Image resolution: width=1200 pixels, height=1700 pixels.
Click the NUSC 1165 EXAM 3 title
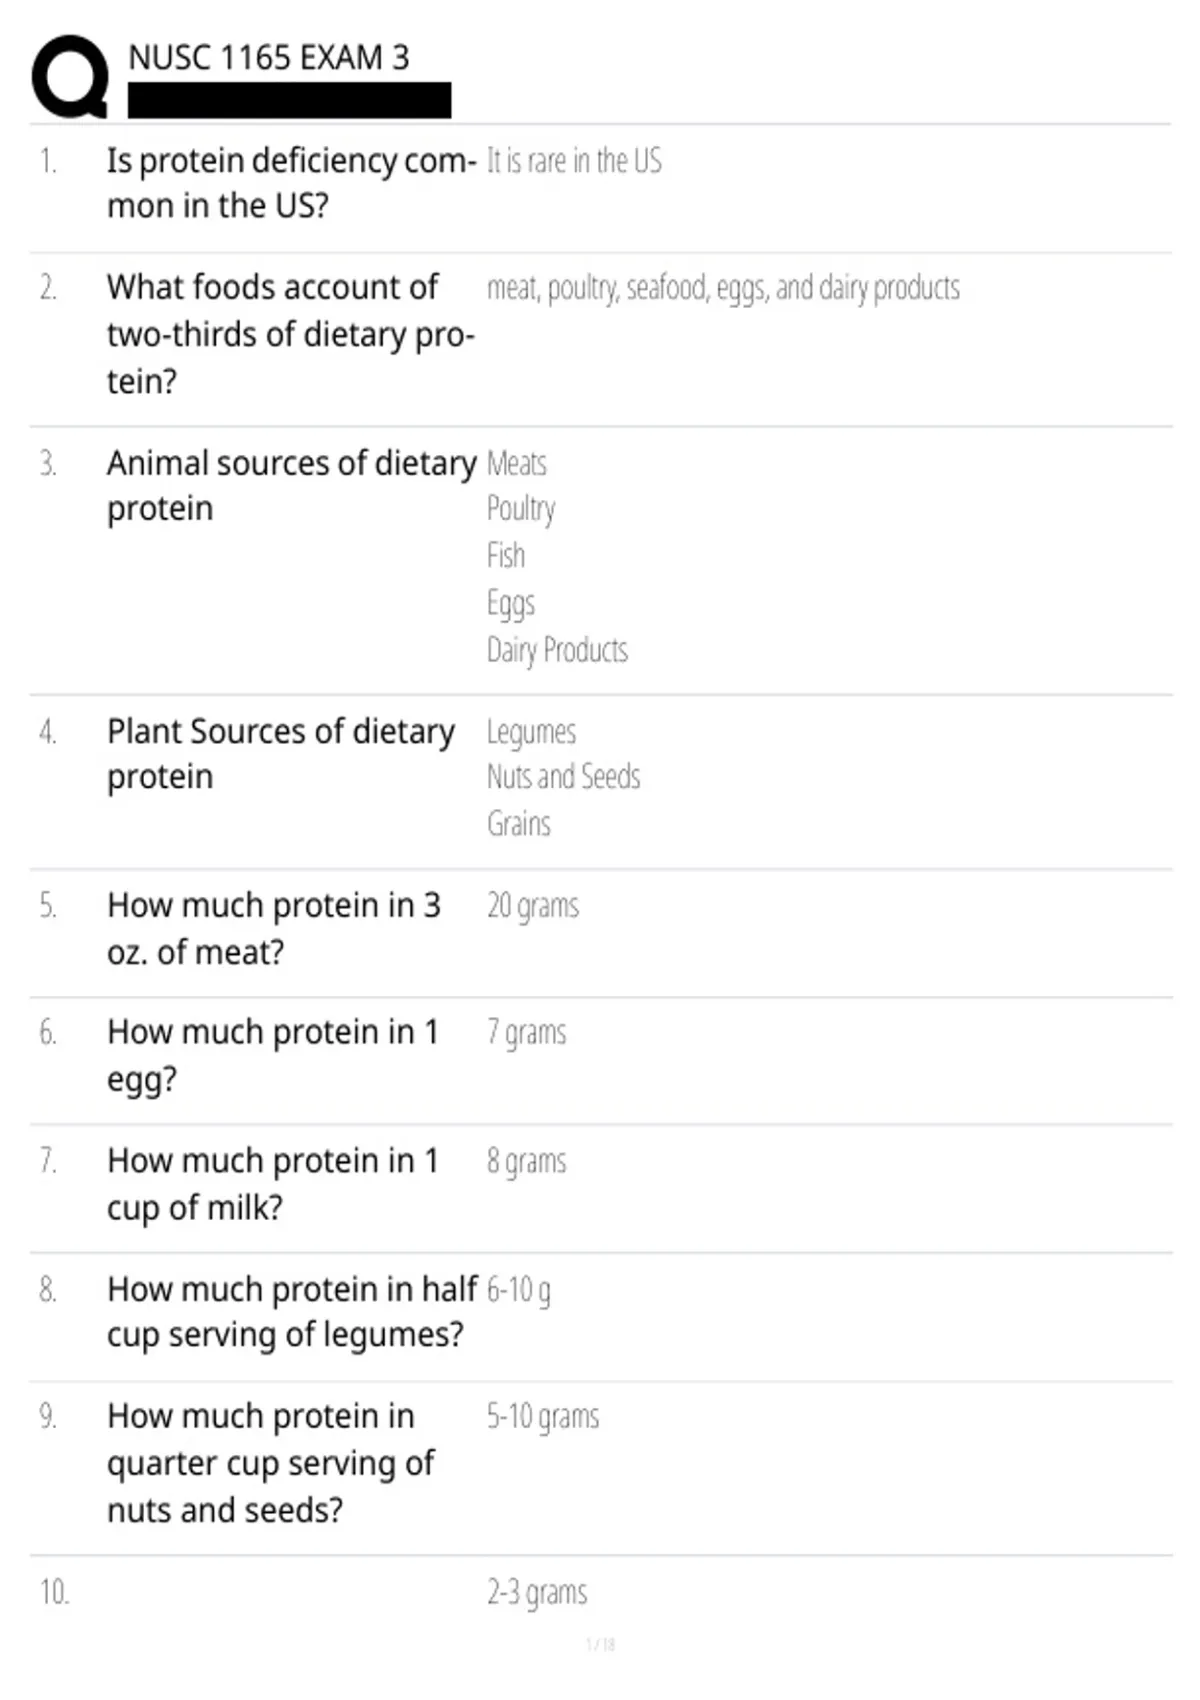click(268, 58)
